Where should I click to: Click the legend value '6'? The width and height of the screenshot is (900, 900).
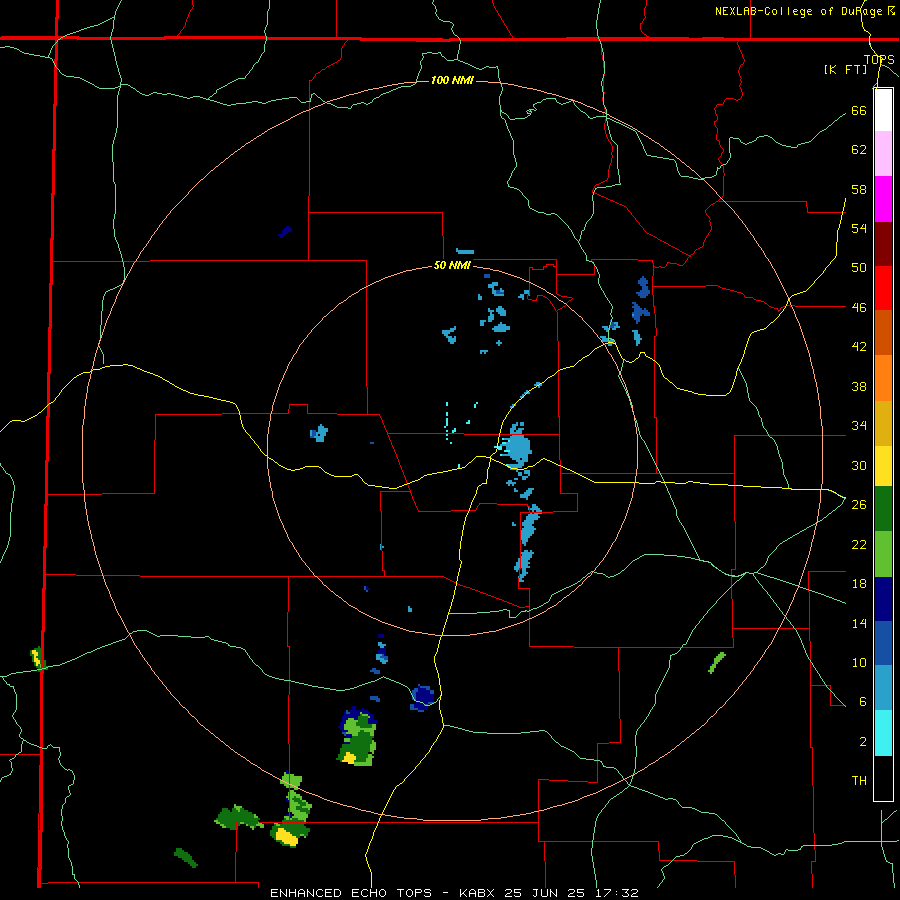(x=863, y=701)
